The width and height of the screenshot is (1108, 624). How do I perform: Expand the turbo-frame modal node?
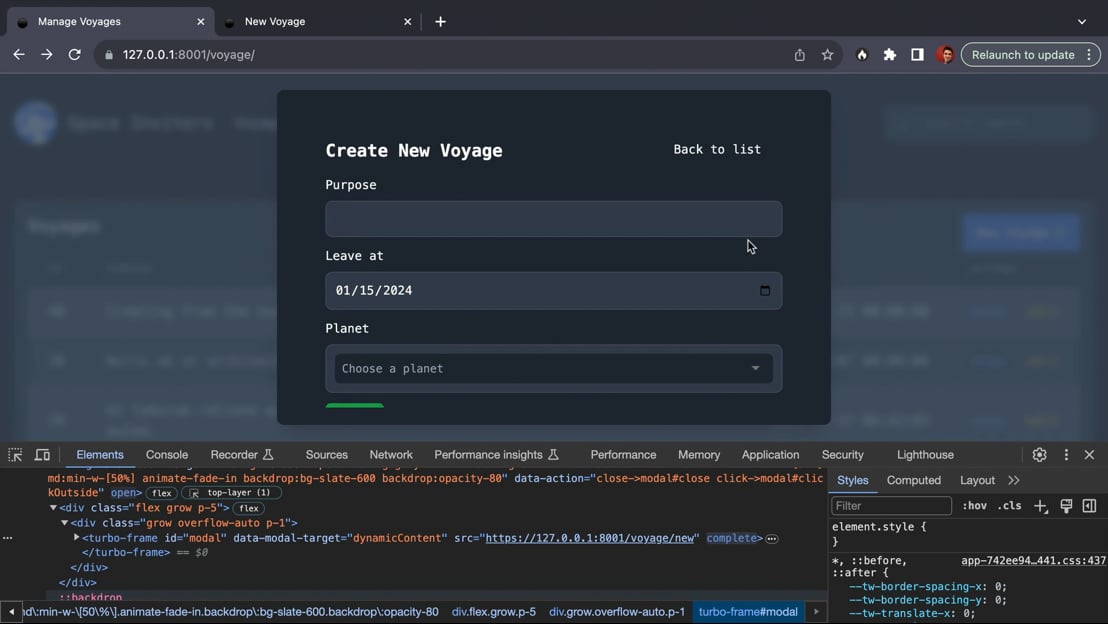click(x=77, y=538)
